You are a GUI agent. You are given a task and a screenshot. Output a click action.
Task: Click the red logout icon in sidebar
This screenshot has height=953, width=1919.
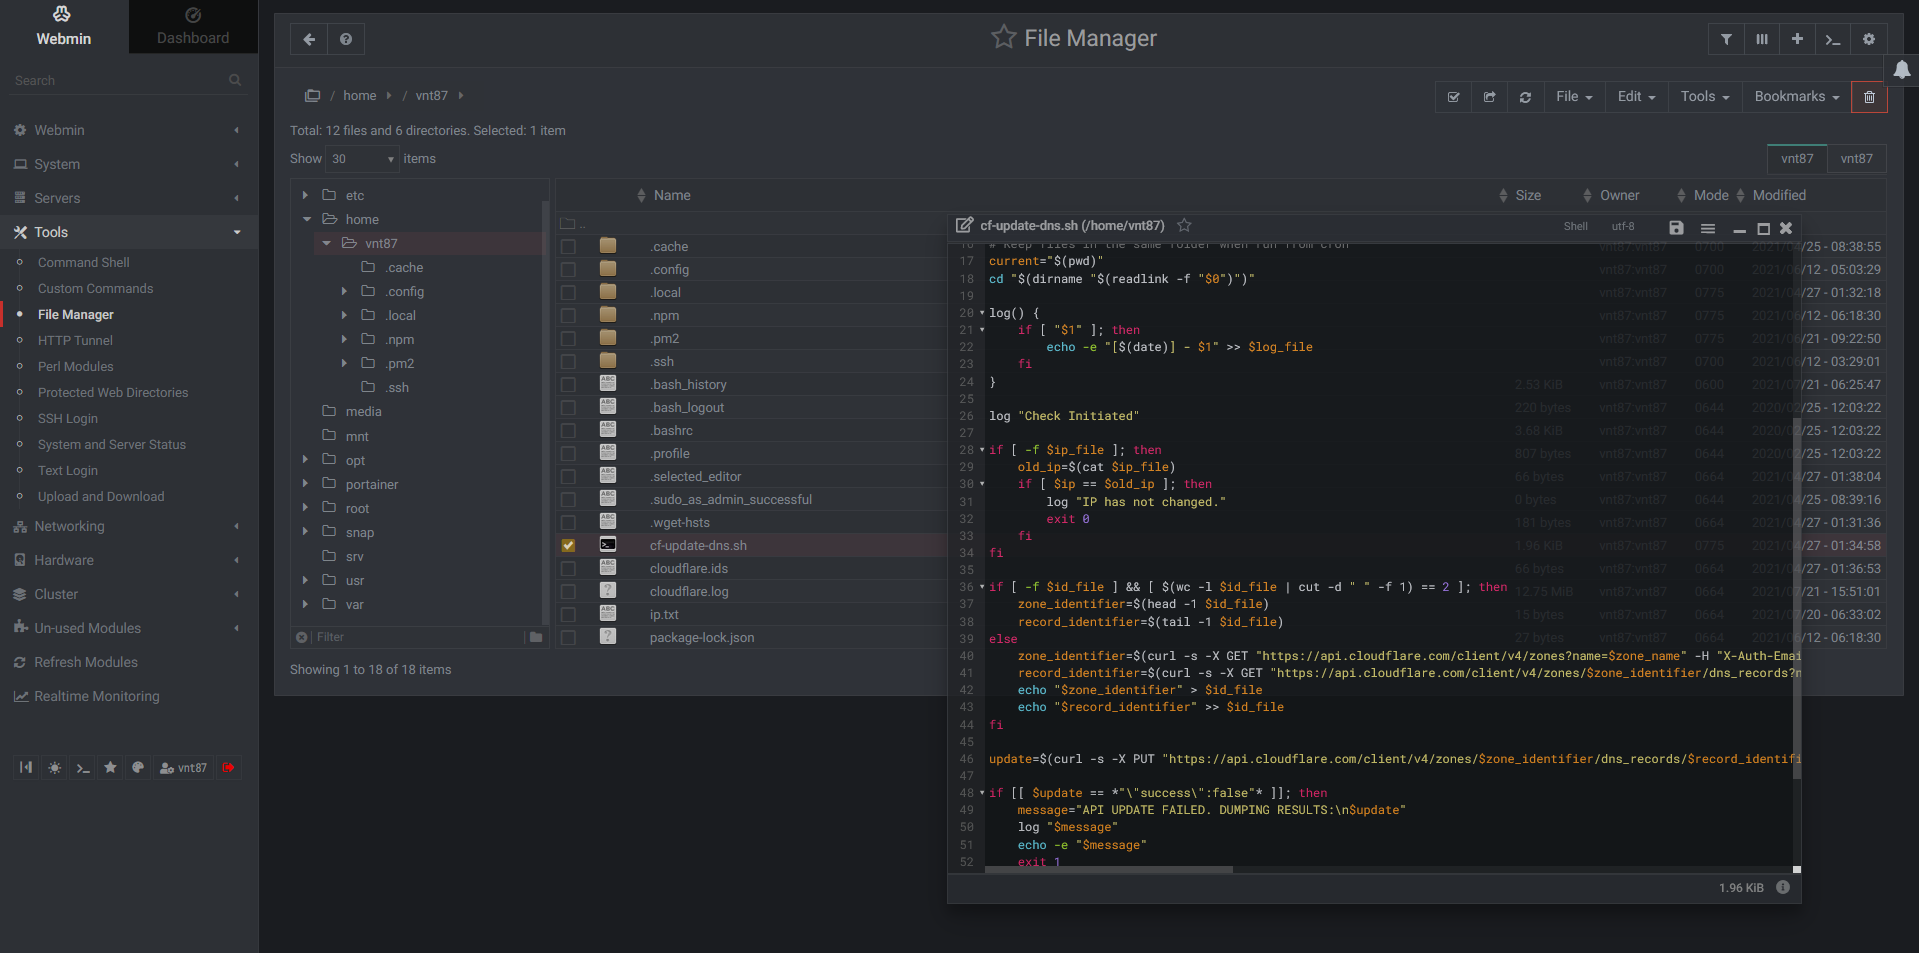point(228,768)
